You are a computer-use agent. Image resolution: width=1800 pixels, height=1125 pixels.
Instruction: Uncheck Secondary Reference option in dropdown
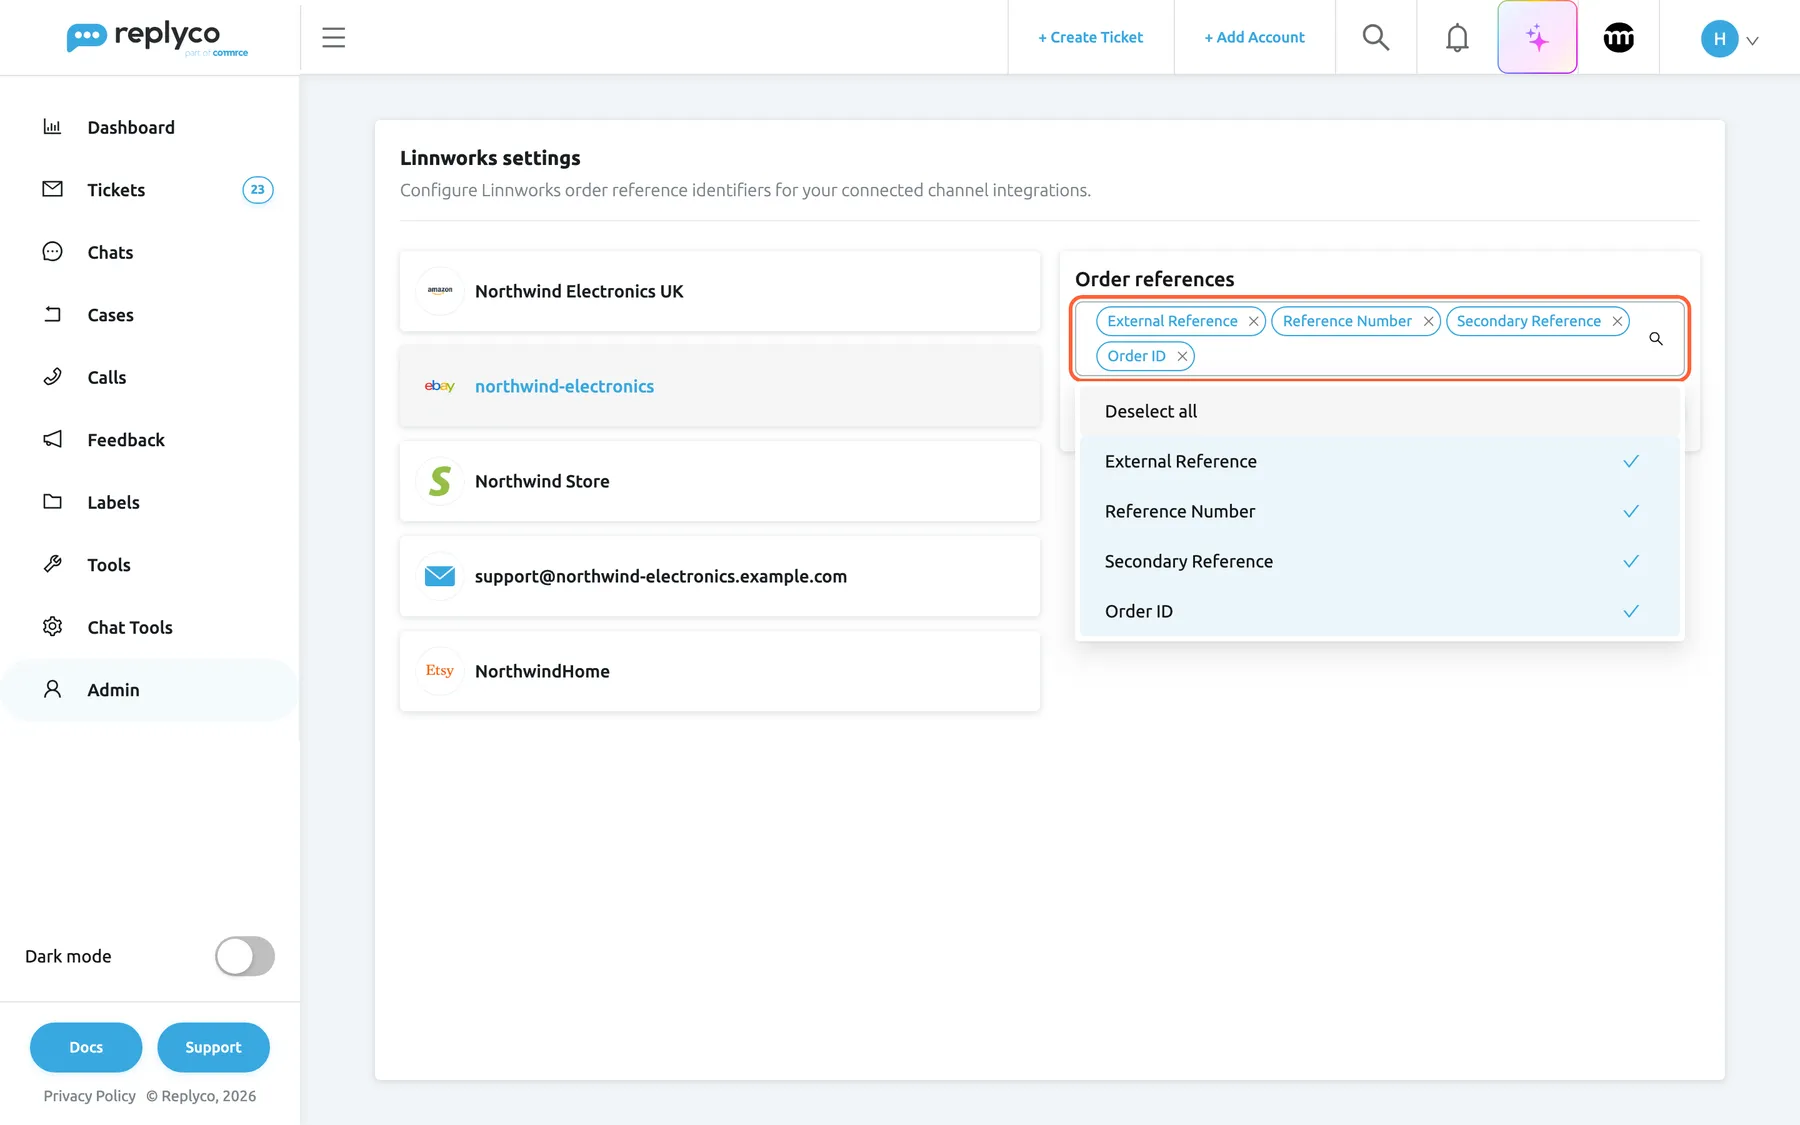pyautogui.click(x=1380, y=561)
